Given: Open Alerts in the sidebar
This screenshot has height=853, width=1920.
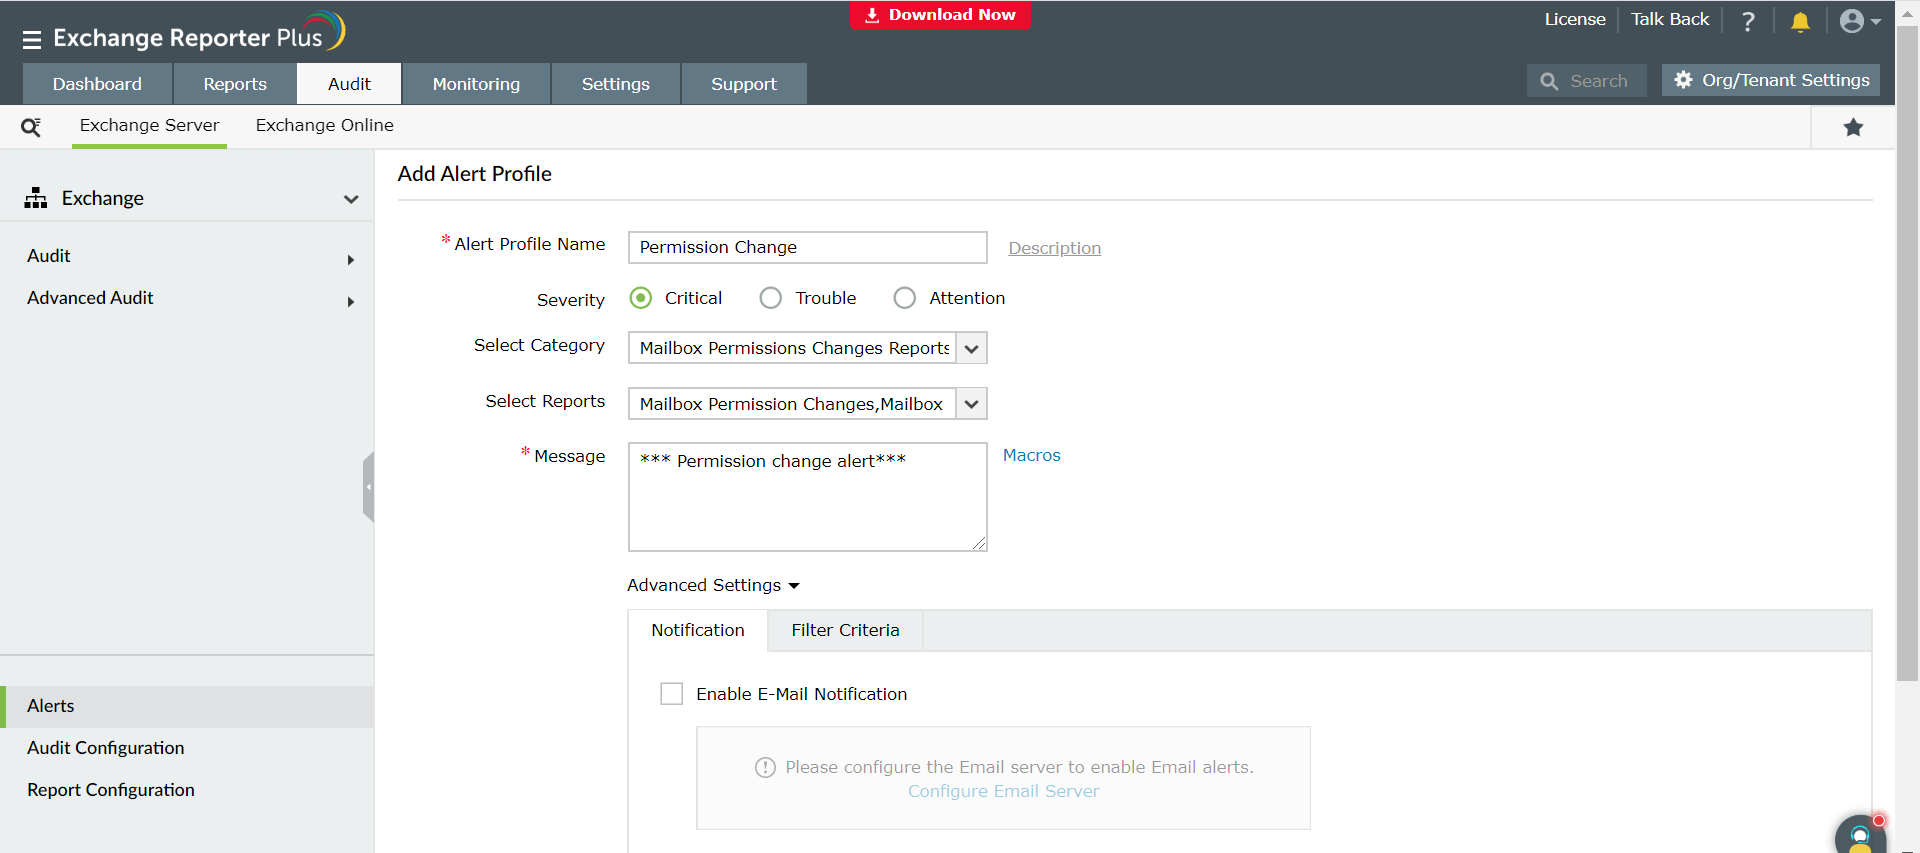Looking at the screenshot, I should pyautogui.click(x=187, y=706).
